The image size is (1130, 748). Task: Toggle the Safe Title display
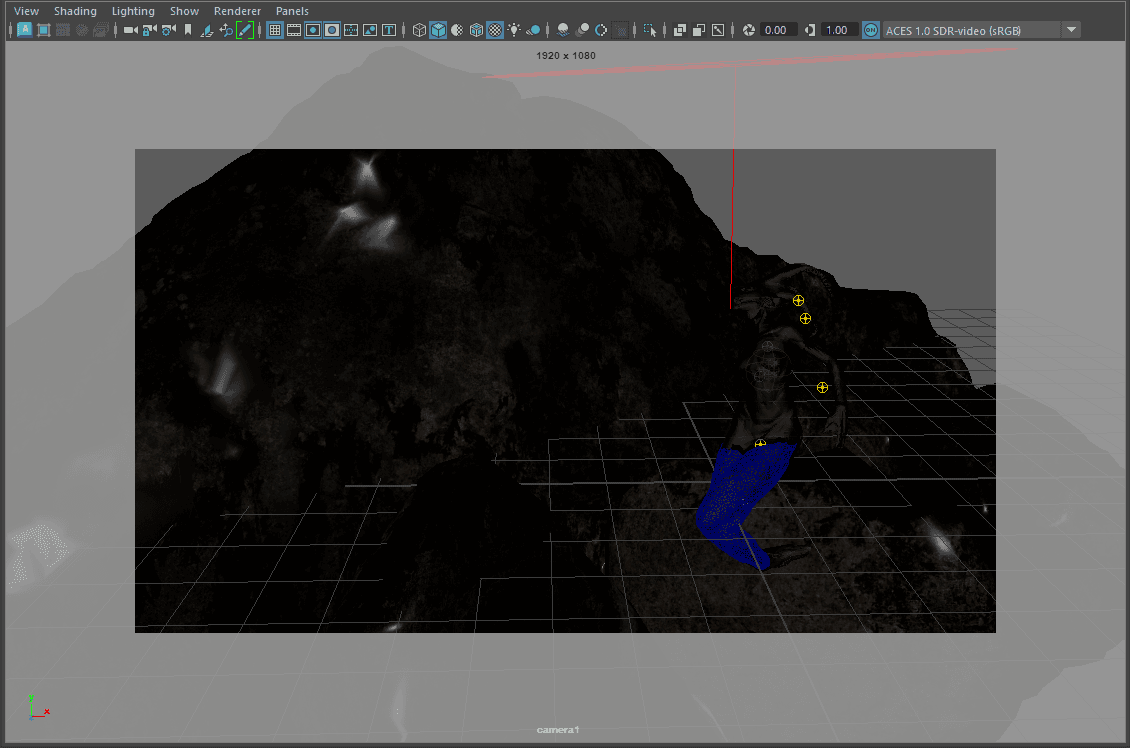tap(389, 30)
